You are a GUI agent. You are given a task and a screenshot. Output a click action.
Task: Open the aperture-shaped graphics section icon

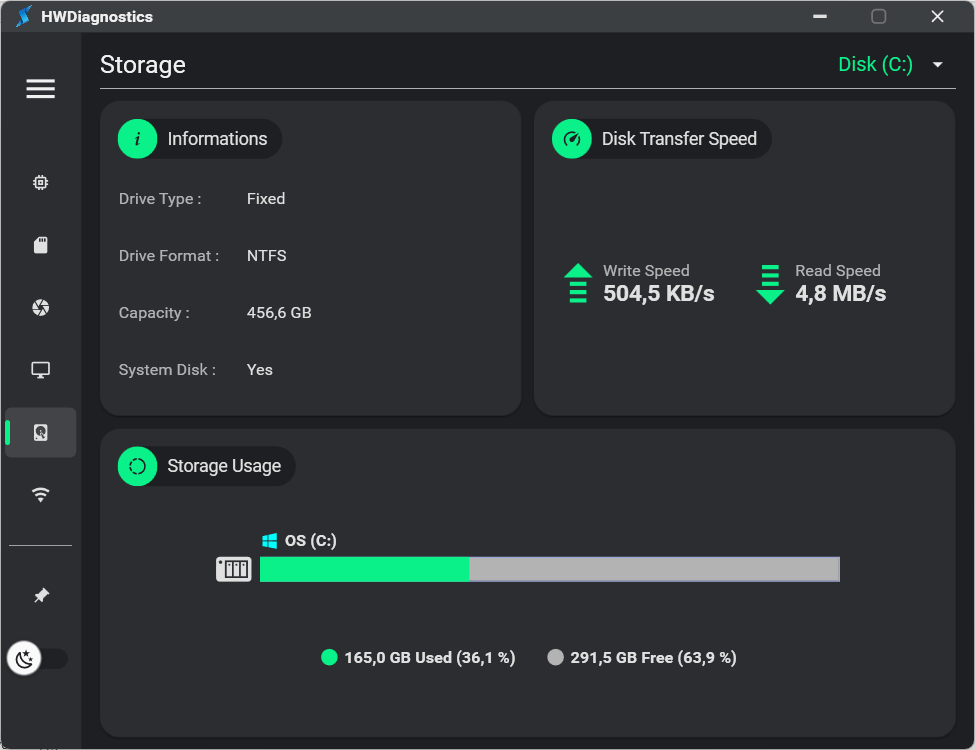tap(40, 308)
